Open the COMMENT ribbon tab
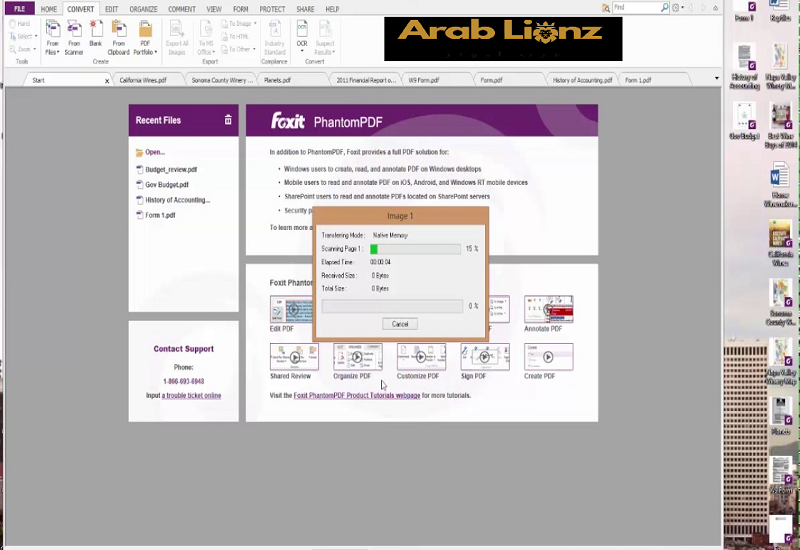Screen dimensions: 800x550 coord(182,9)
